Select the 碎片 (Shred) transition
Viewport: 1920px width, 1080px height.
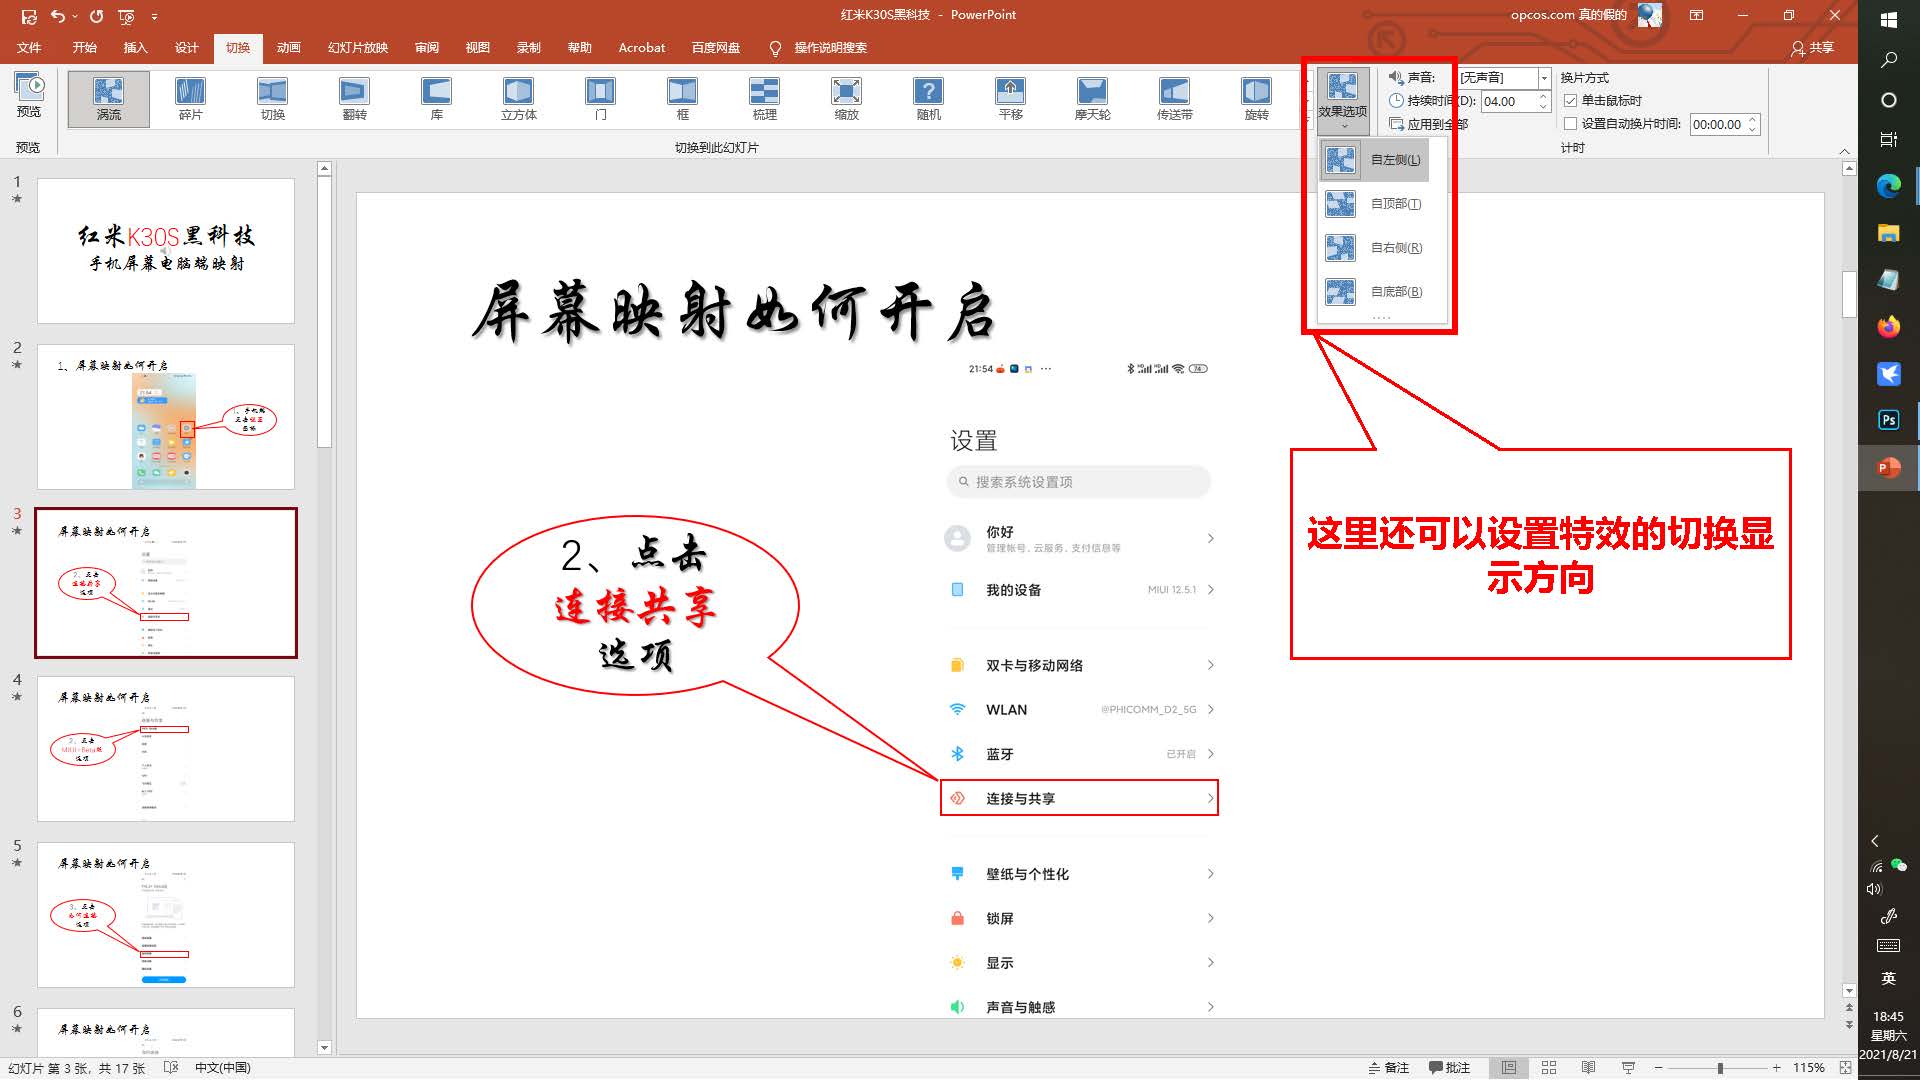tap(191, 99)
